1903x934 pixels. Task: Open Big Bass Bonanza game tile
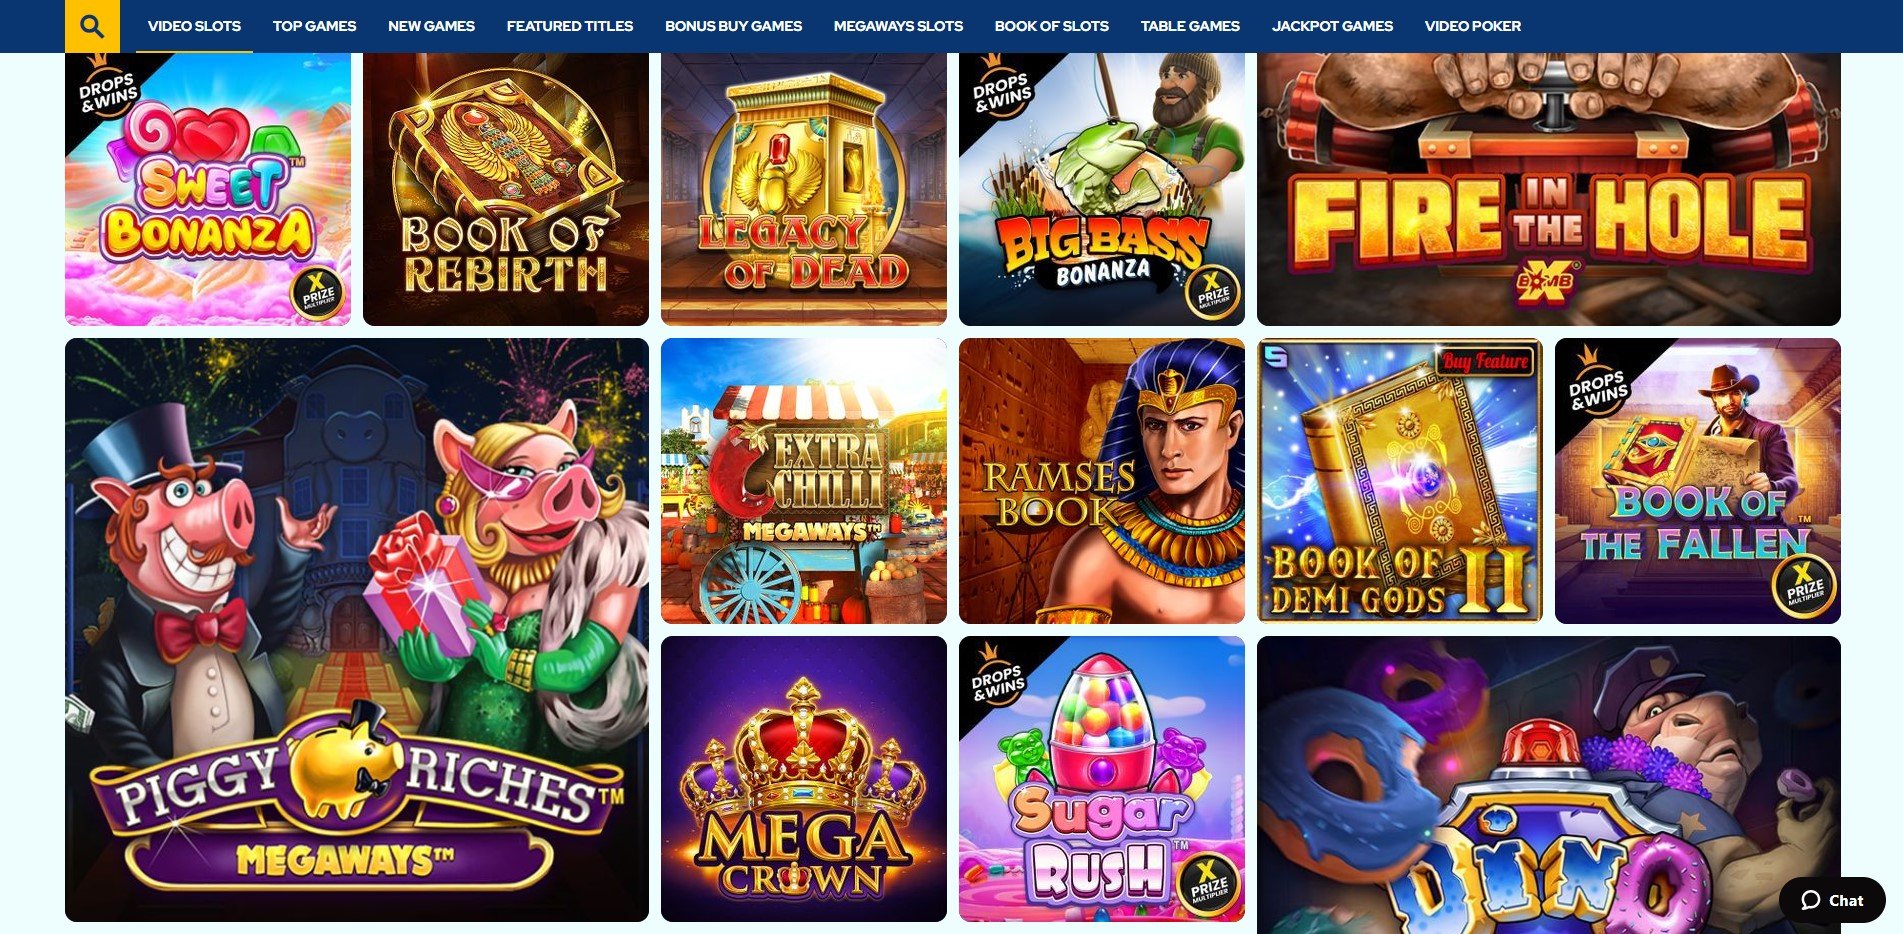(x=1102, y=189)
